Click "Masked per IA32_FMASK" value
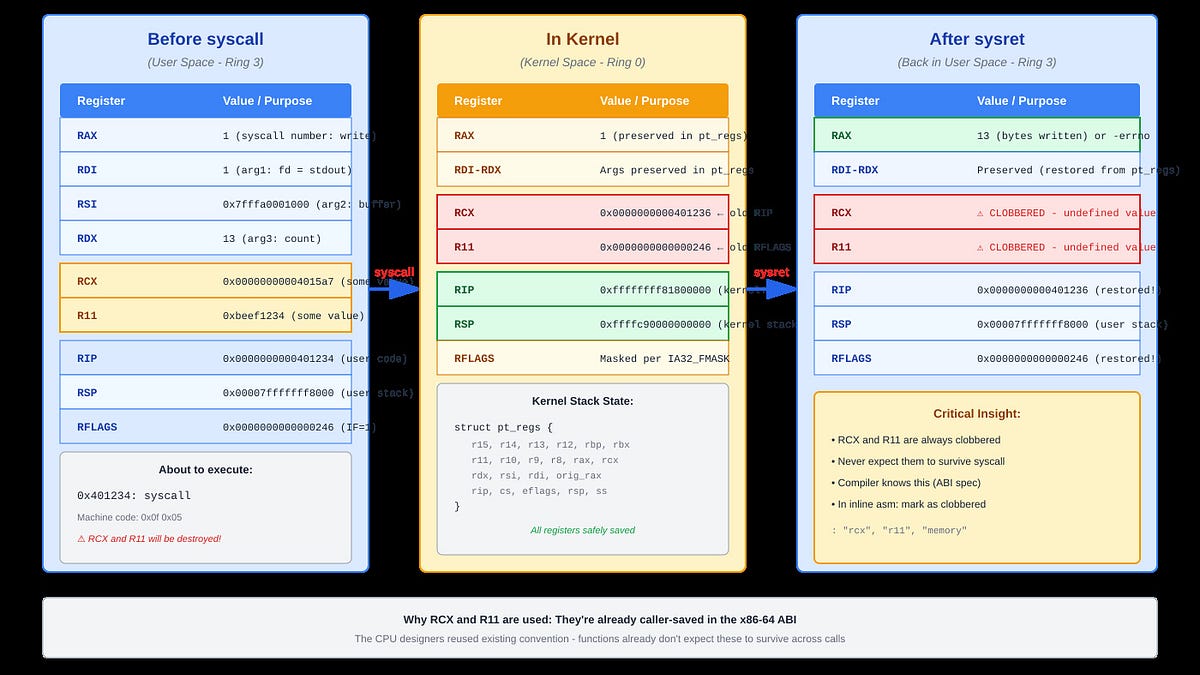The height and width of the screenshot is (675, 1200). point(664,359)
